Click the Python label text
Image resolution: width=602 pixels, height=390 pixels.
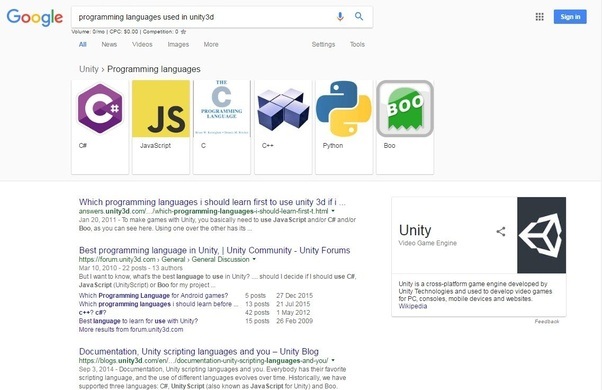(x=333, y=145)
